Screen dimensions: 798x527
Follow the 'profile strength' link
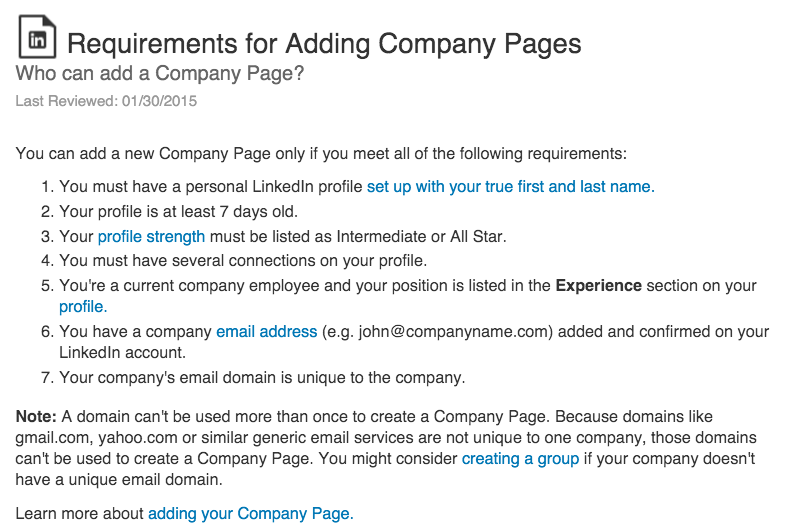coord(151,237)
